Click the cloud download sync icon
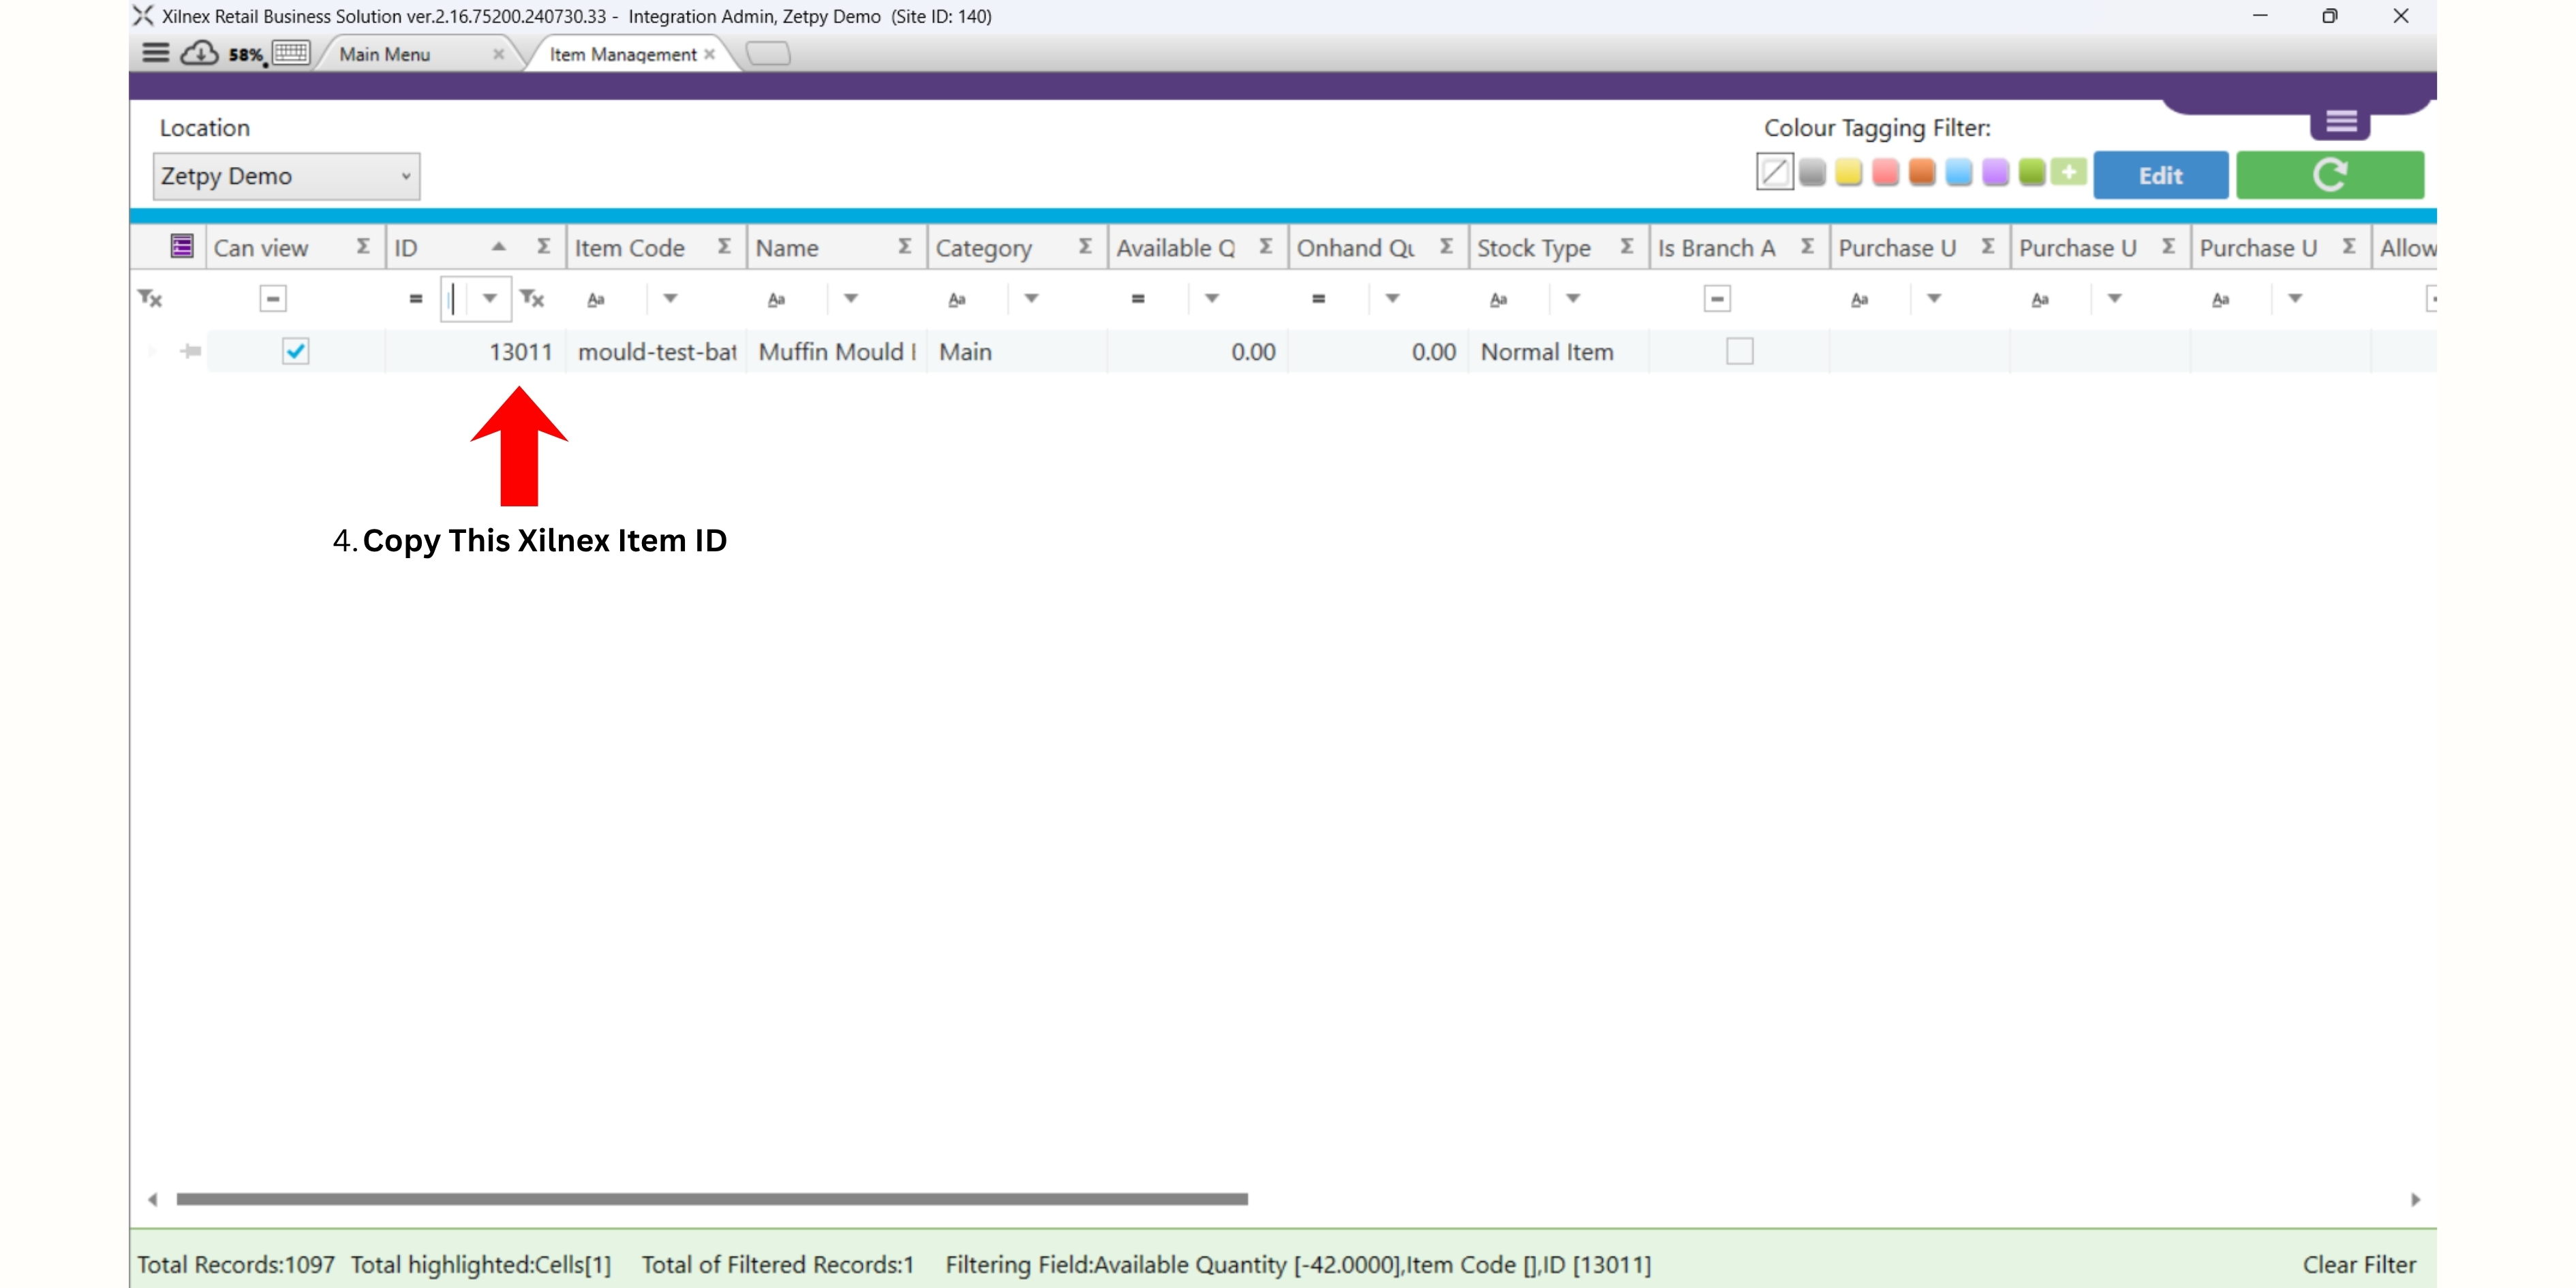The height and width of the screenshot is (1288, 2576). tap(199, 53)
